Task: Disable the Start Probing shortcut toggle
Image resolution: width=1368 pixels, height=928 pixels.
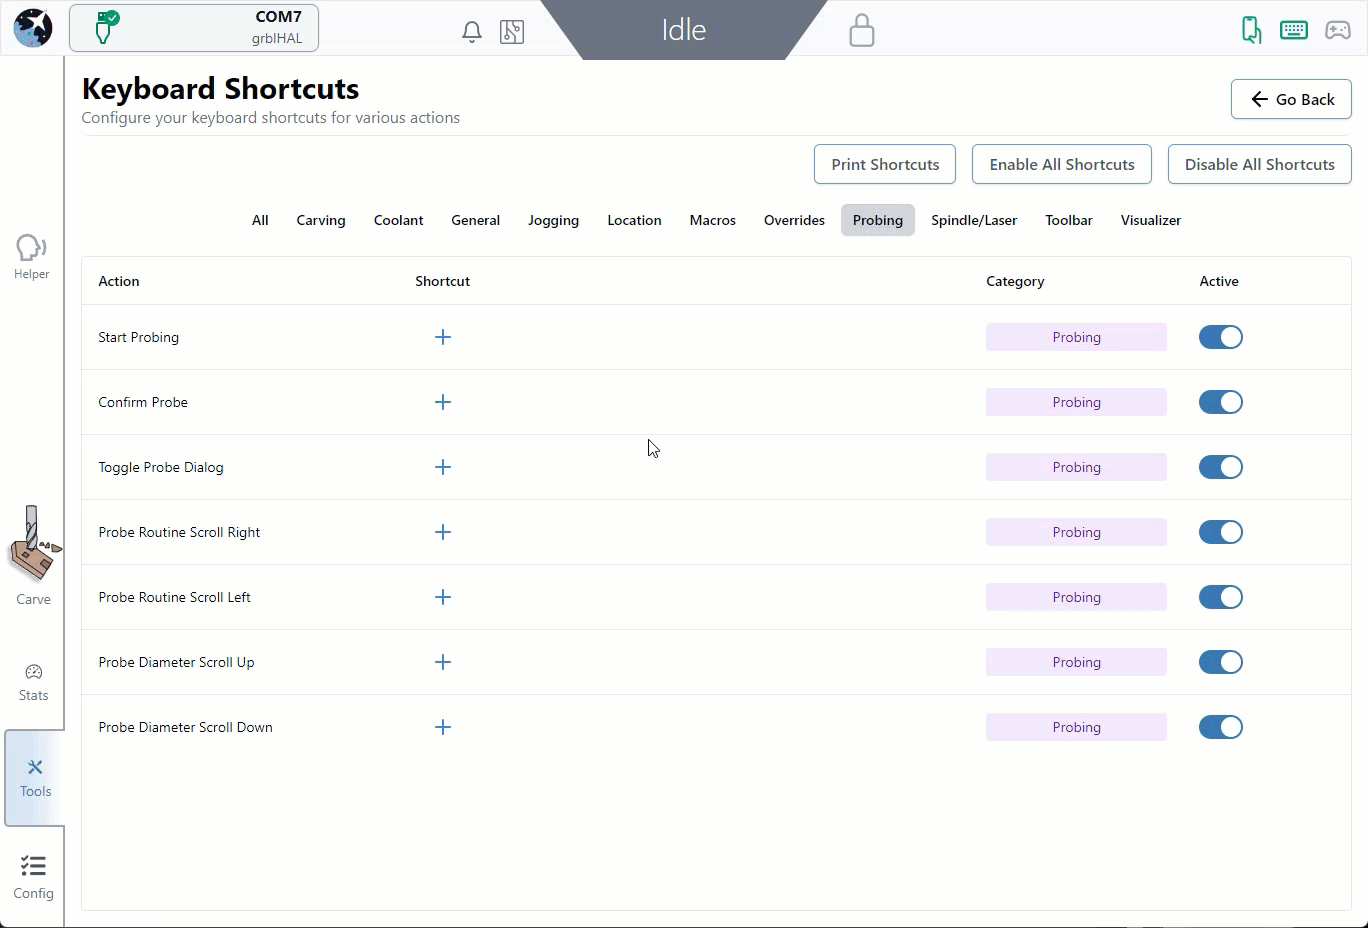Action: [1220, 337]
